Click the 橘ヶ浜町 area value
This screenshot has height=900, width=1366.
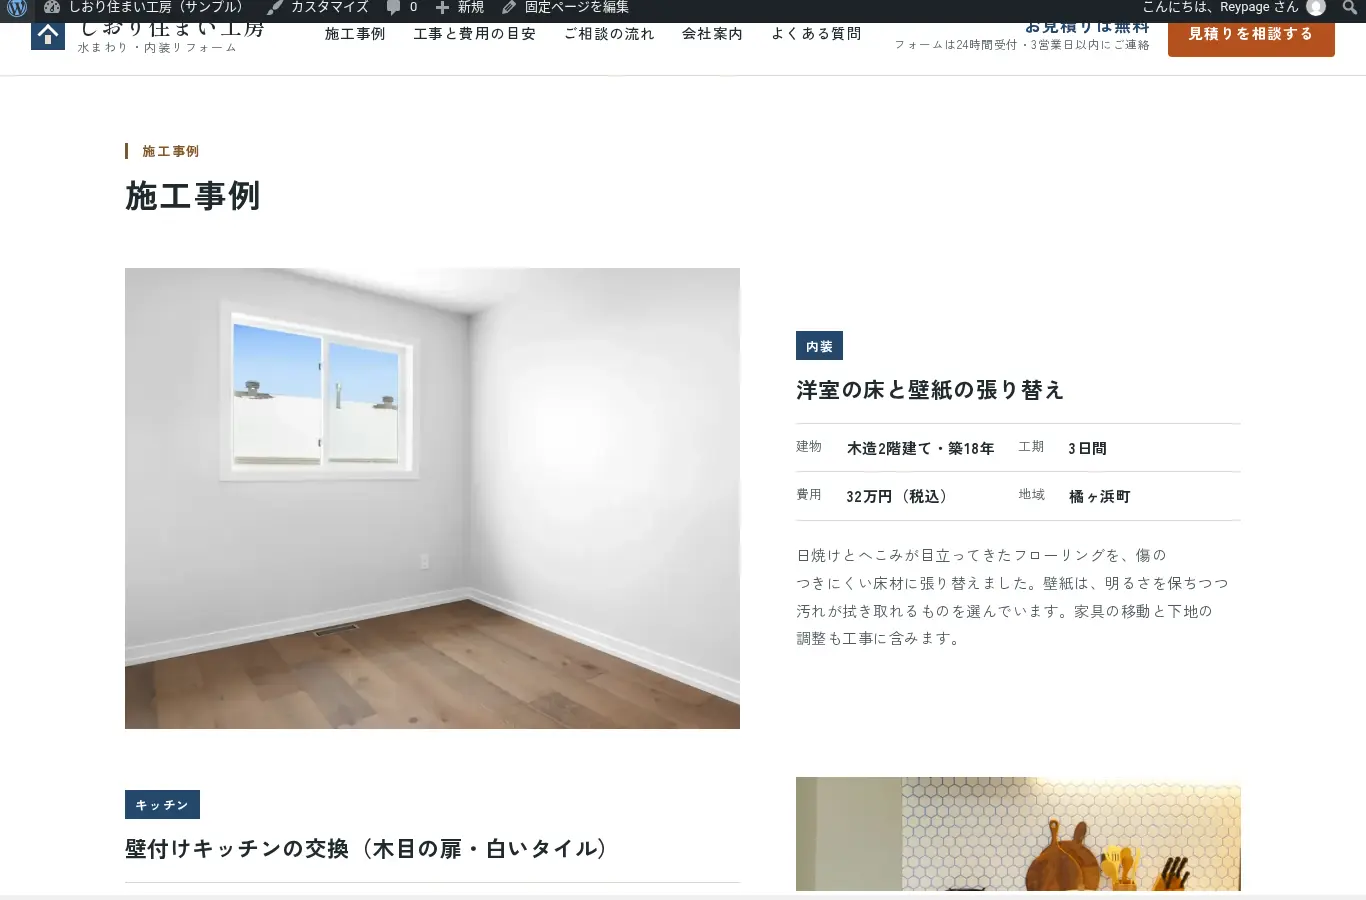pyautogui.click(x=1099, y=496)
